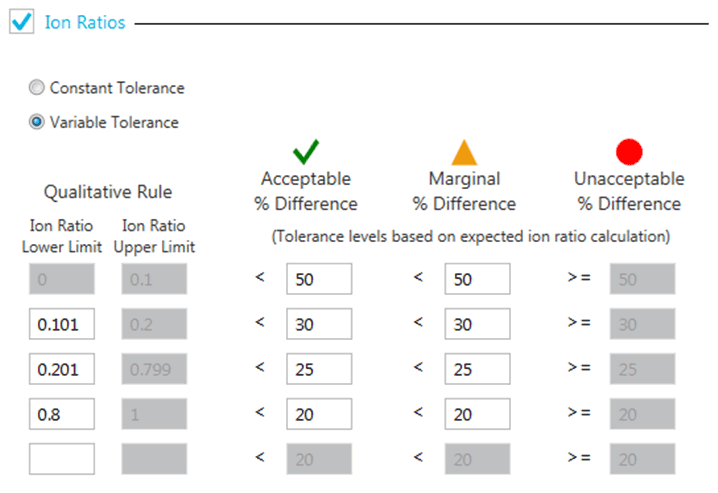Image resolution: width=718 pixels, height=493 pixels.
Task: Select the Constant Tolerance radio button
Action: 37,88
